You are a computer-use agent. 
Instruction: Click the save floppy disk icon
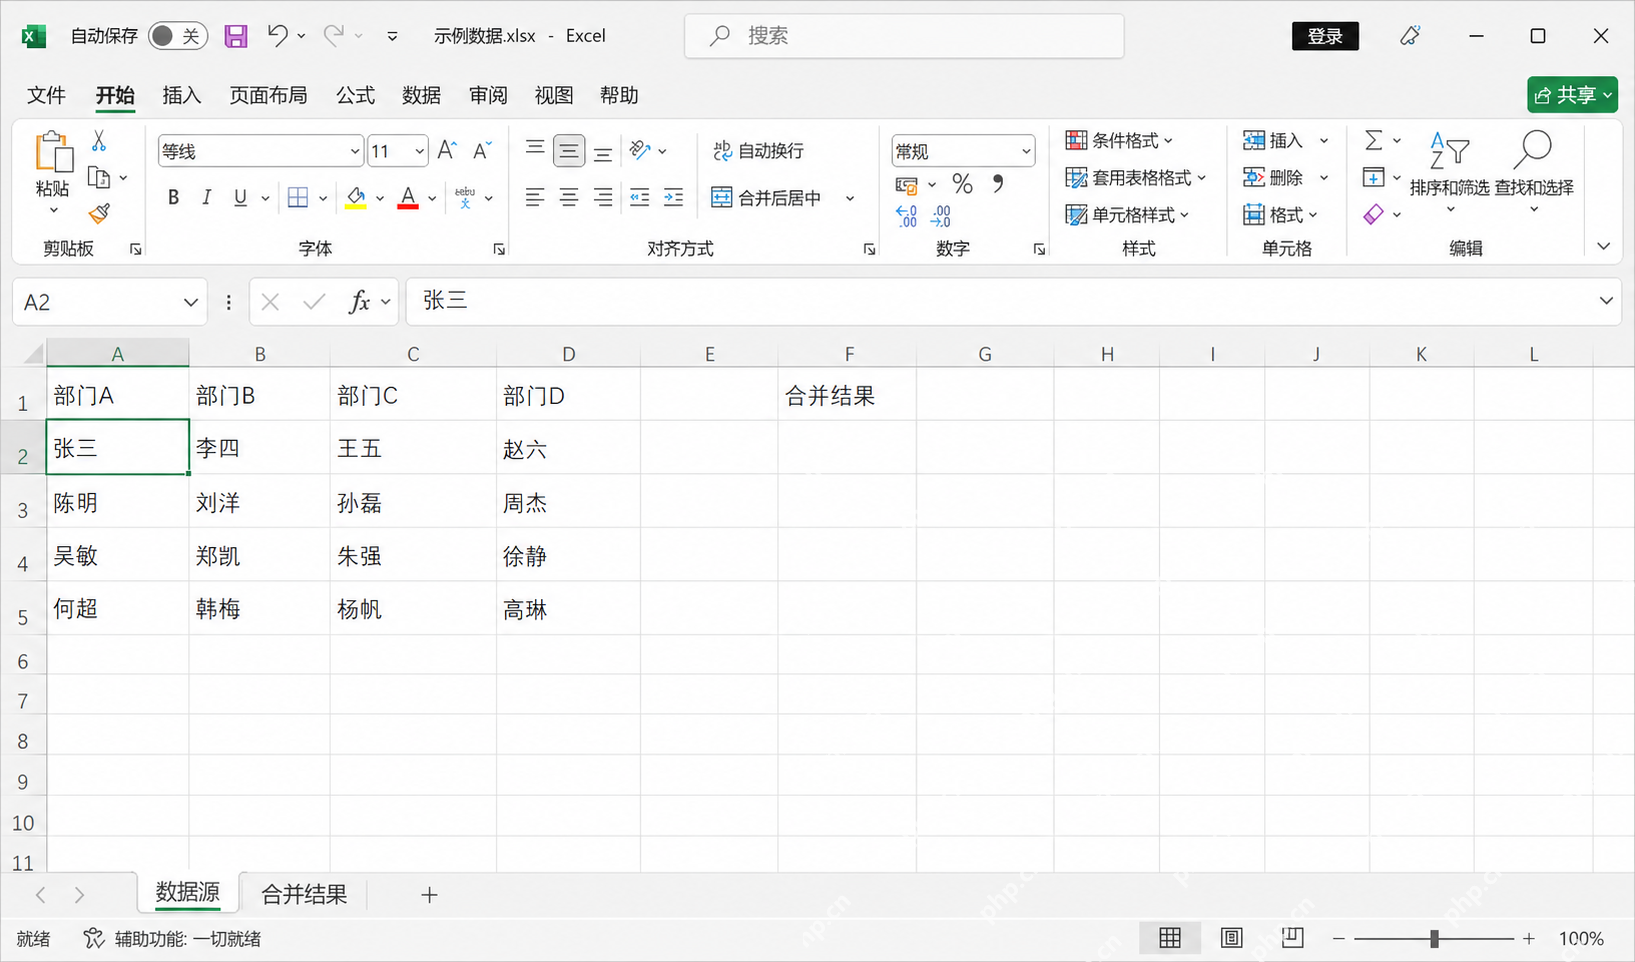236,37
